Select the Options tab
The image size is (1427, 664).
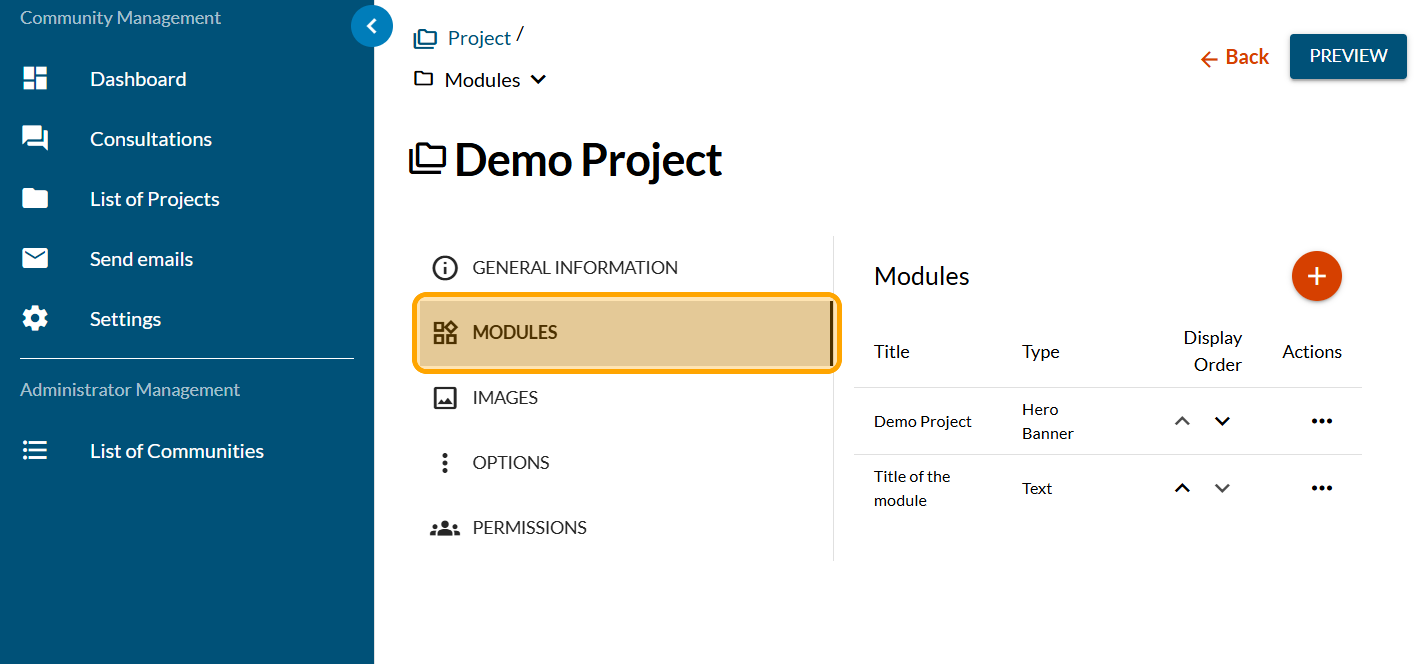click(x=510, y=463)
